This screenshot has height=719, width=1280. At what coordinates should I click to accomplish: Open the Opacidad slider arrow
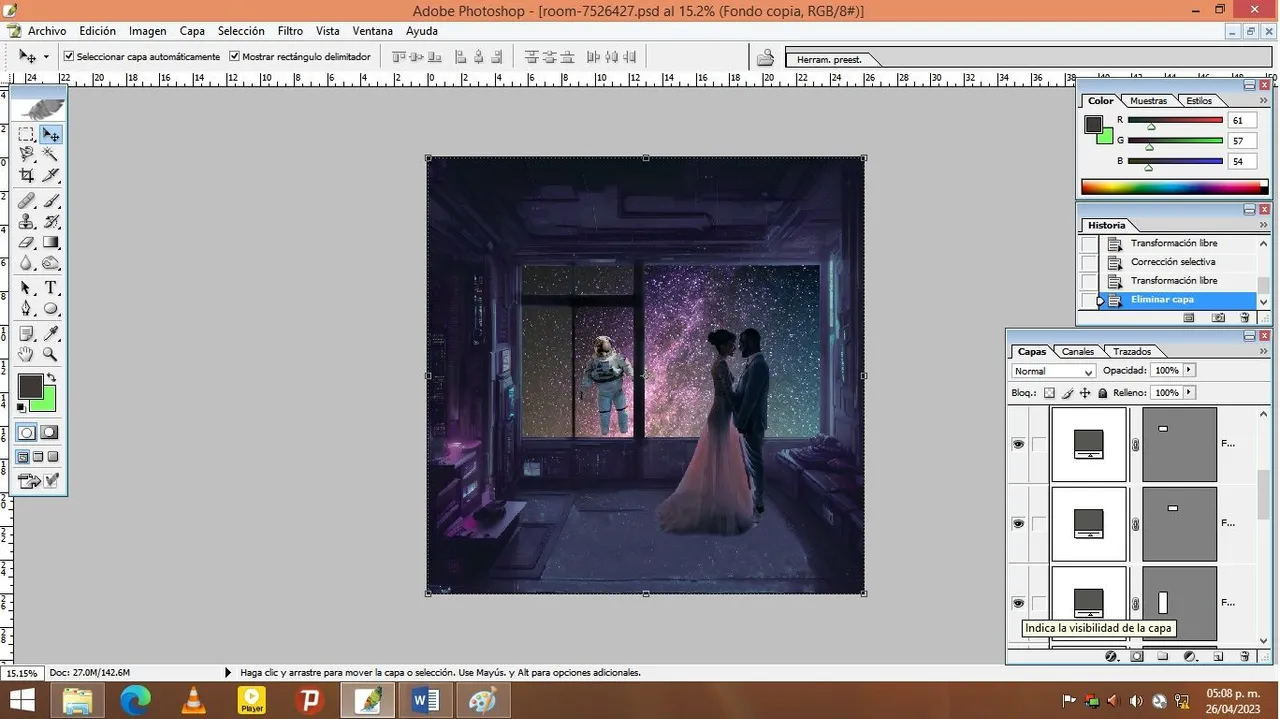coord(1189,370)
